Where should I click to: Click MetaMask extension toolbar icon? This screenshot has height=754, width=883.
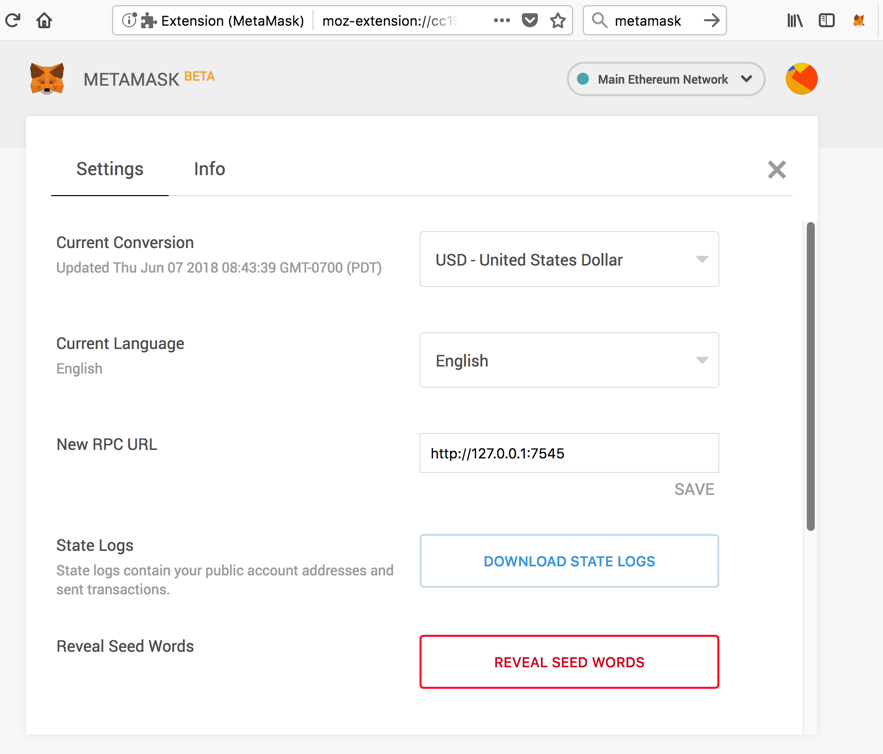point(859,20)
